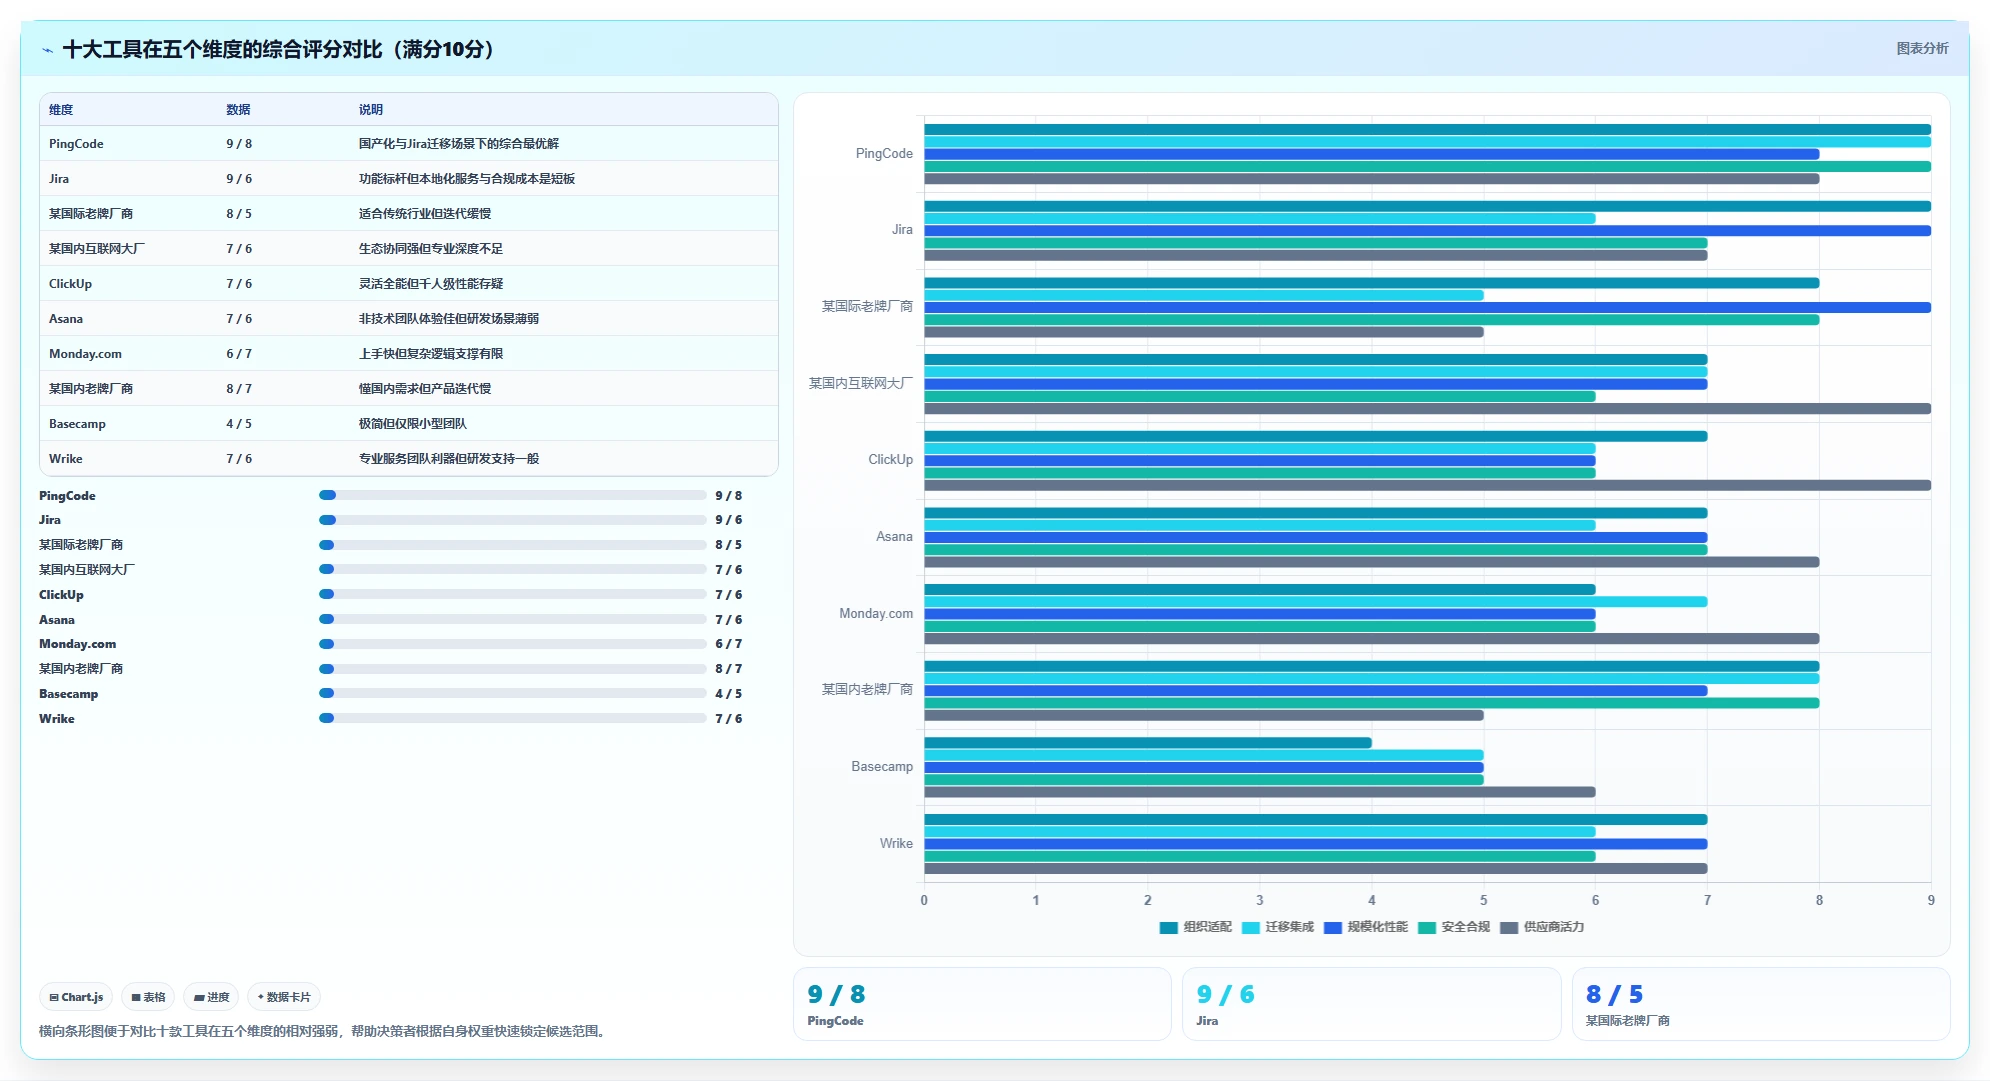
Task: Toggle the 组织适配 legend item
Action: click(x=1195, y=927)
